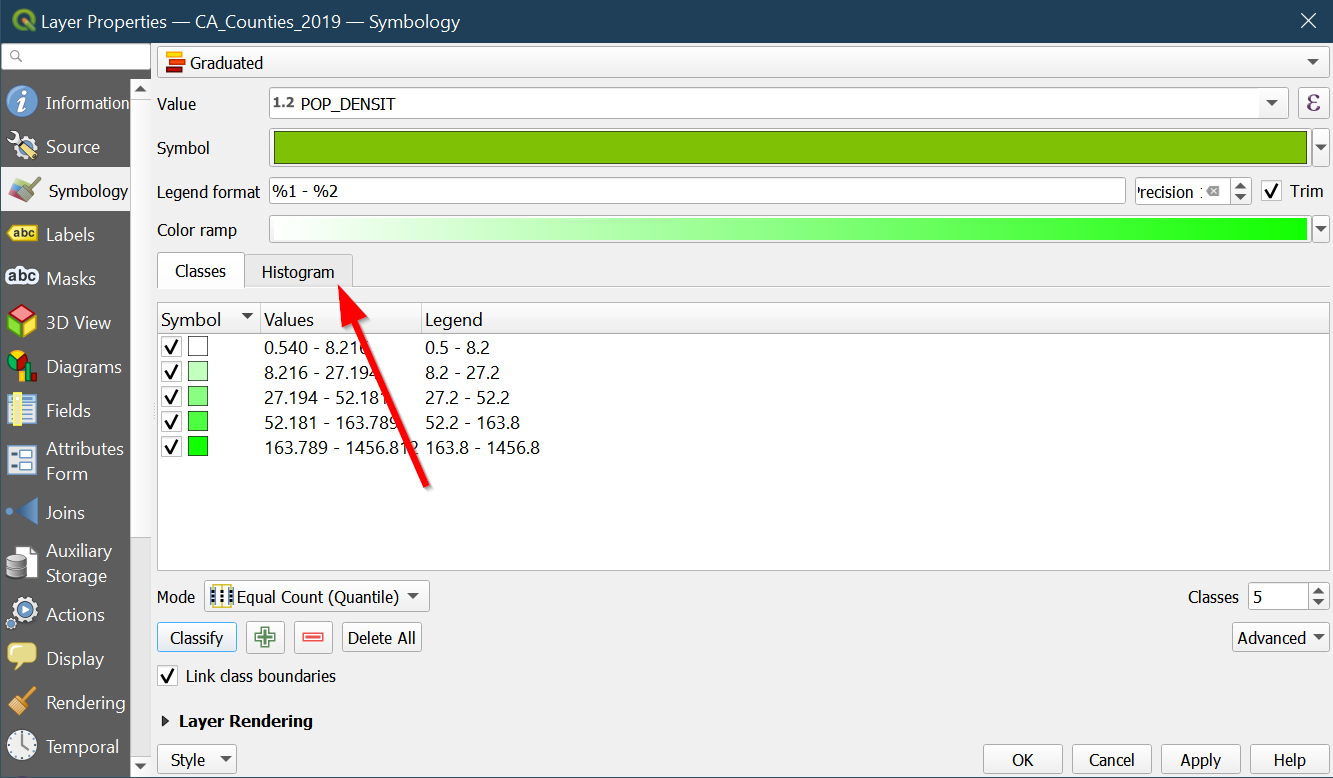Click the Legend format text field
1333x778 pixels.
tap(697, 191)
